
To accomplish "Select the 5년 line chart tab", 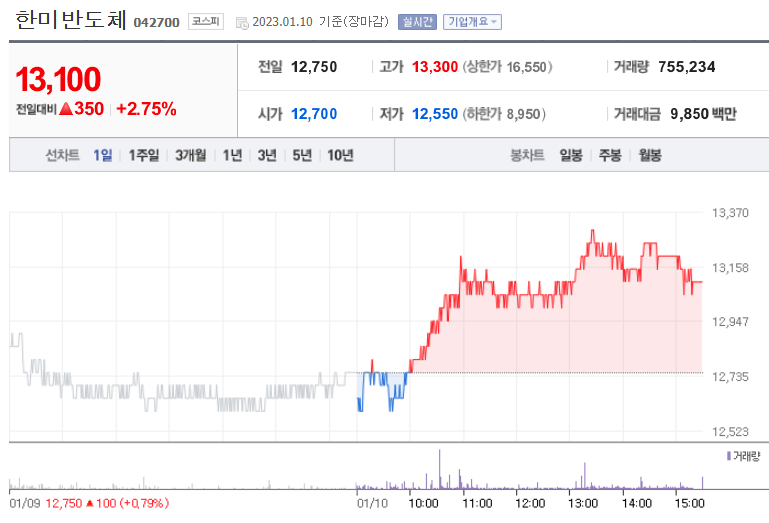I will 302,156.
